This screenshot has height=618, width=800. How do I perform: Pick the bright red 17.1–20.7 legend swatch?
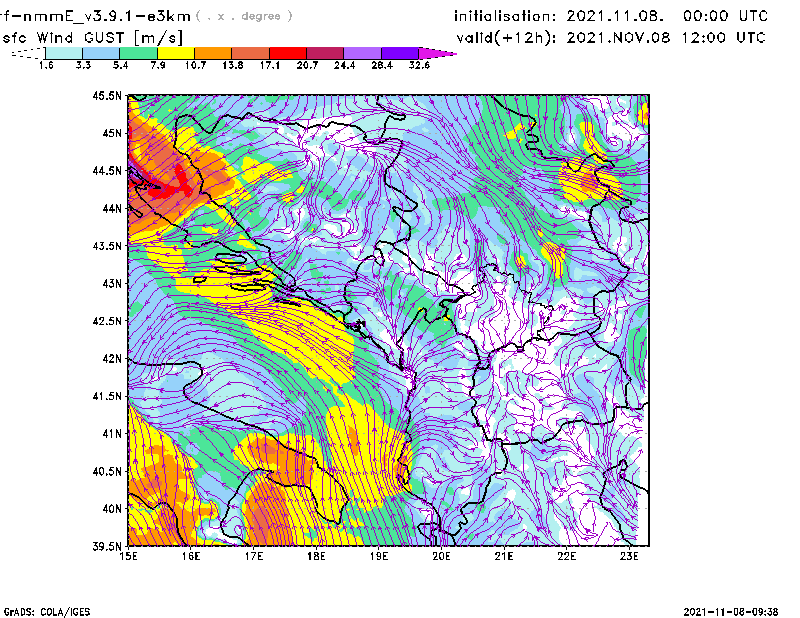click(288, 53)
